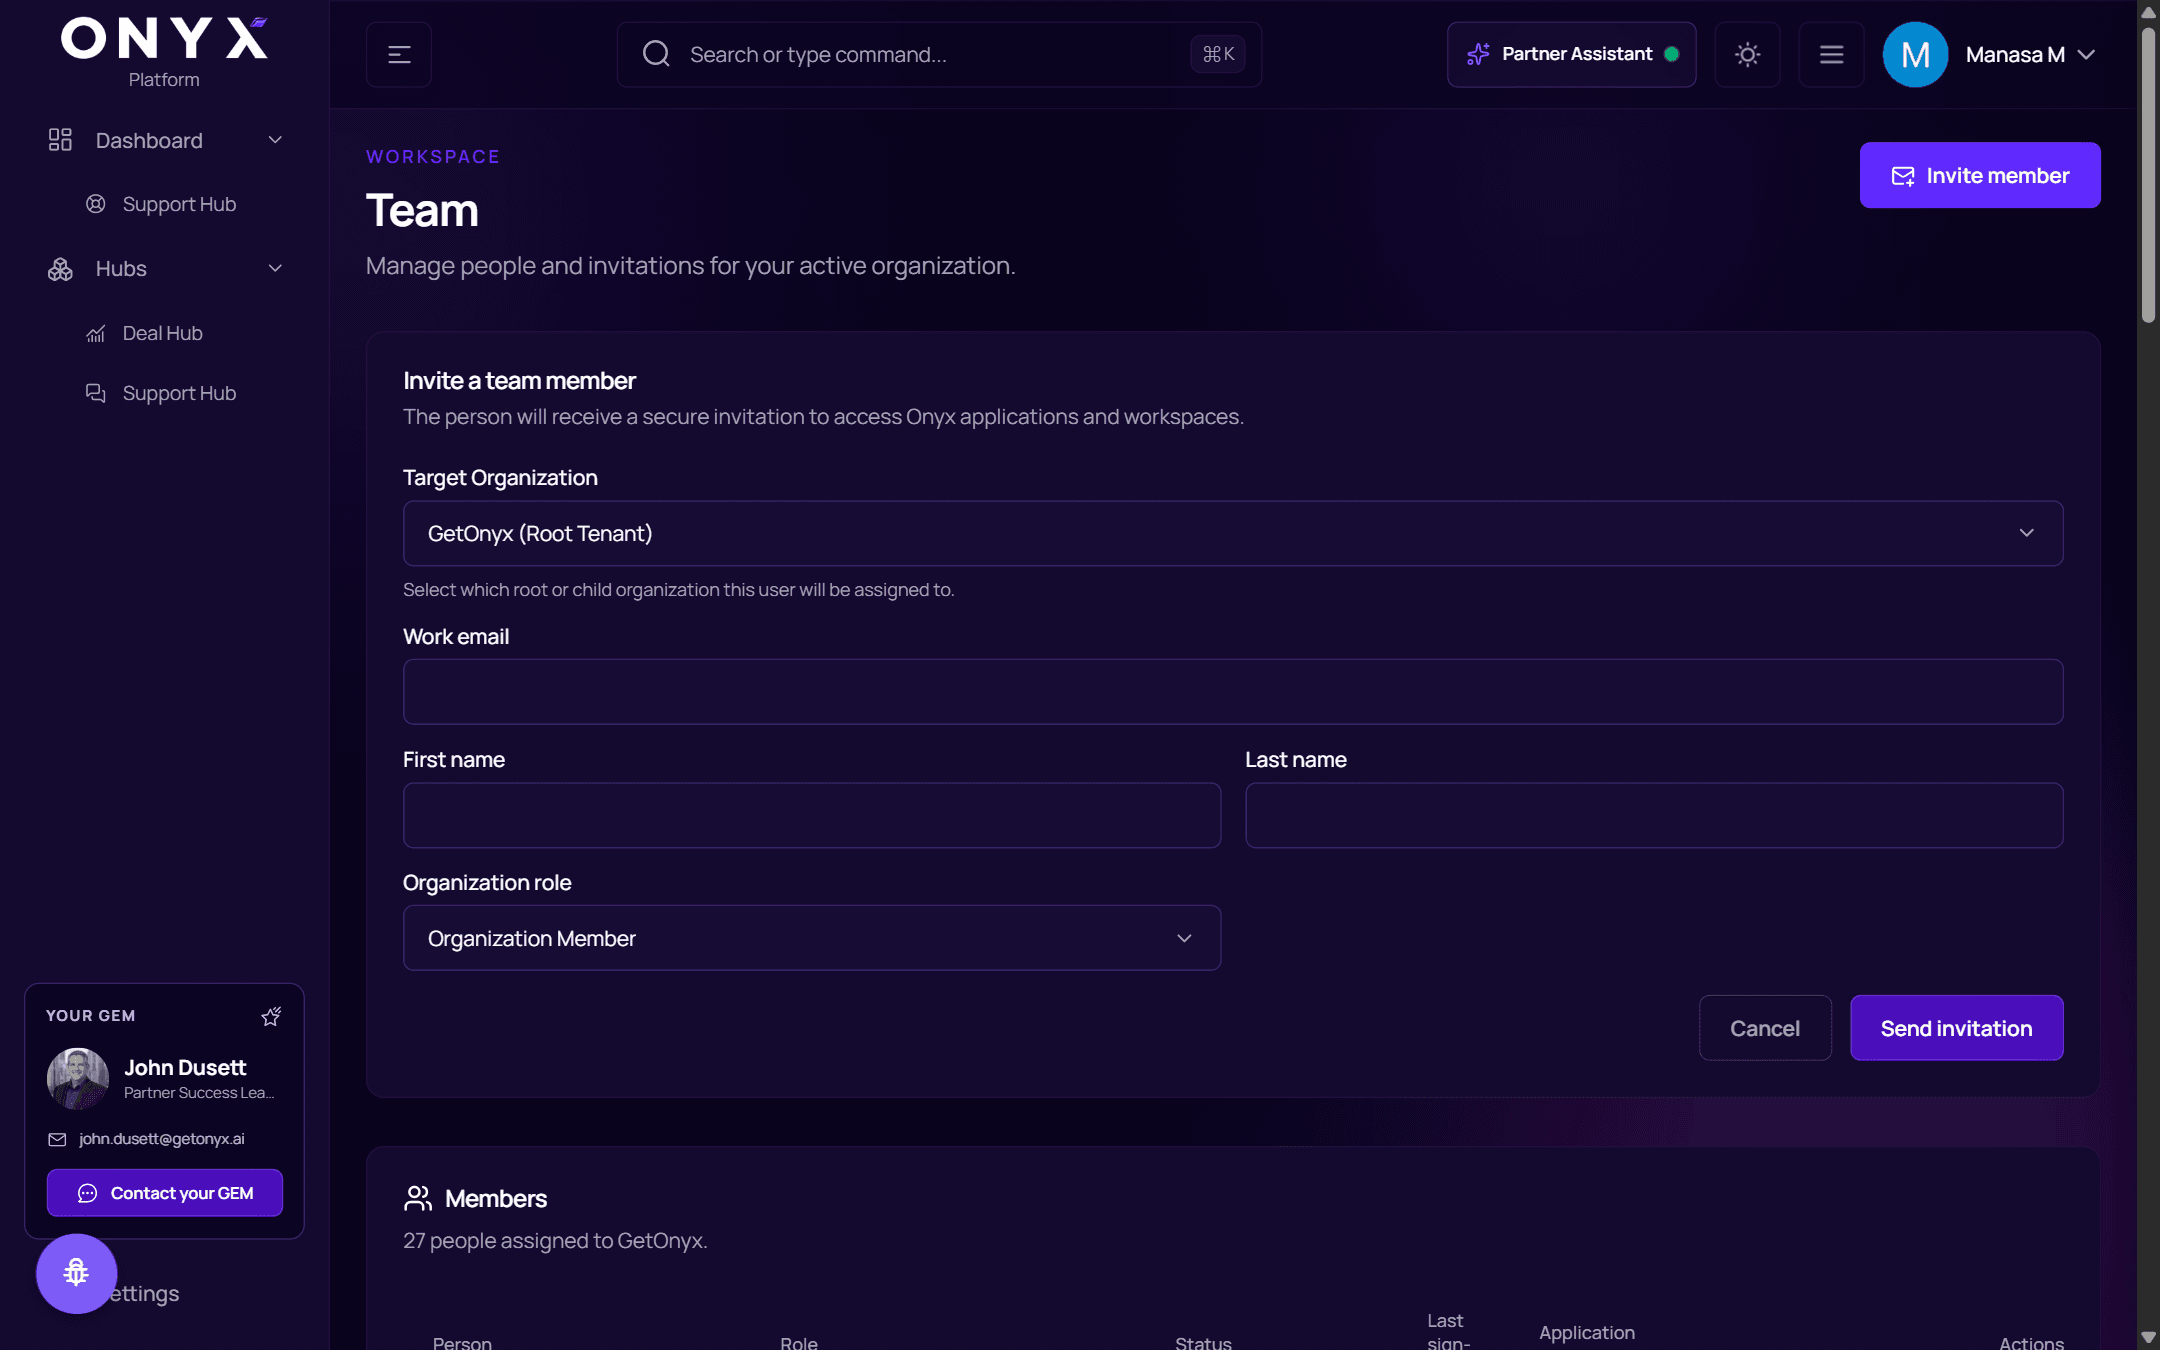Focus the Search or type command field

pyautogui.click(x=939, y=55)
